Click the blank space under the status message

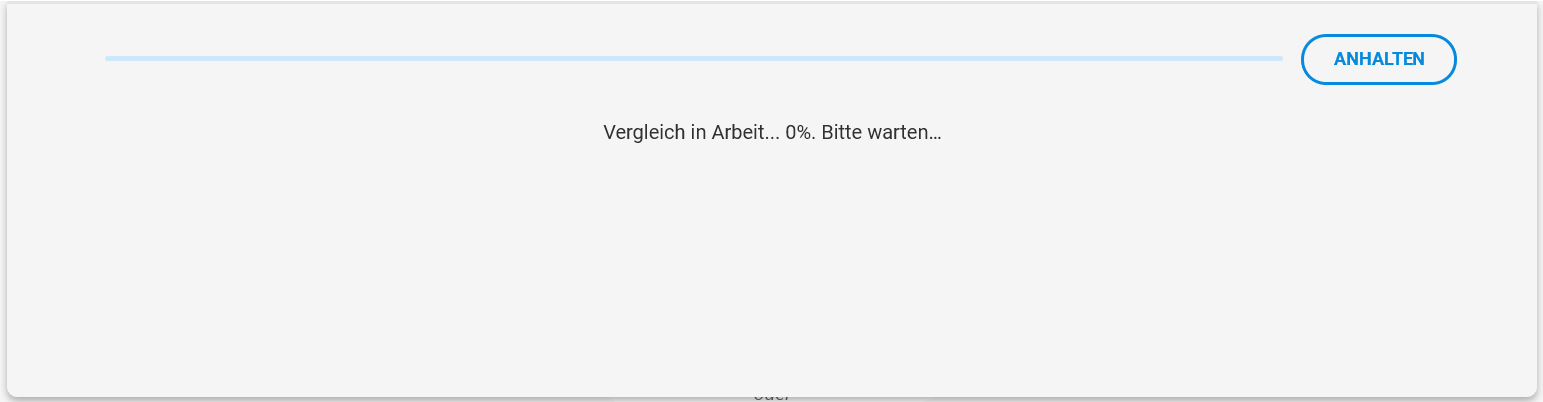pyautogui.click(x=772, y=260)
